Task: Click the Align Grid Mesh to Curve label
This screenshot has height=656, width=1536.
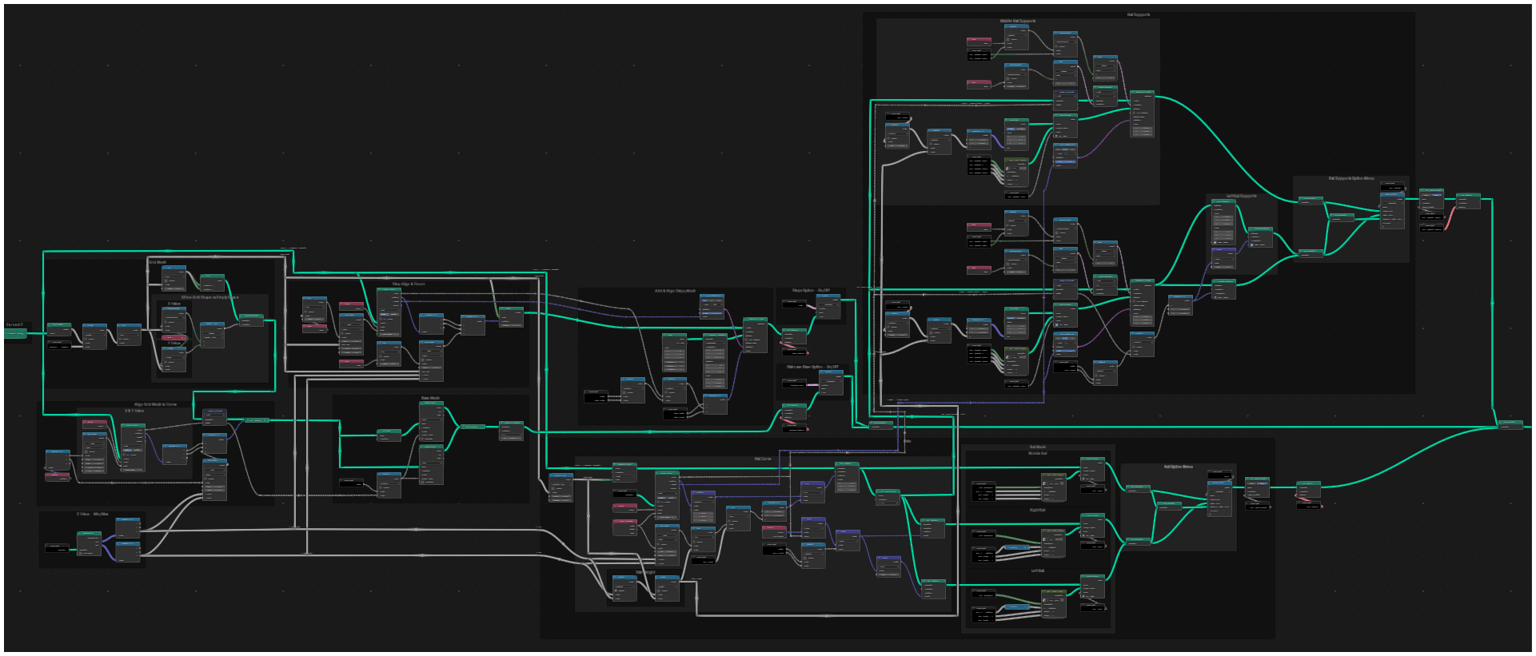Action: 155,404
